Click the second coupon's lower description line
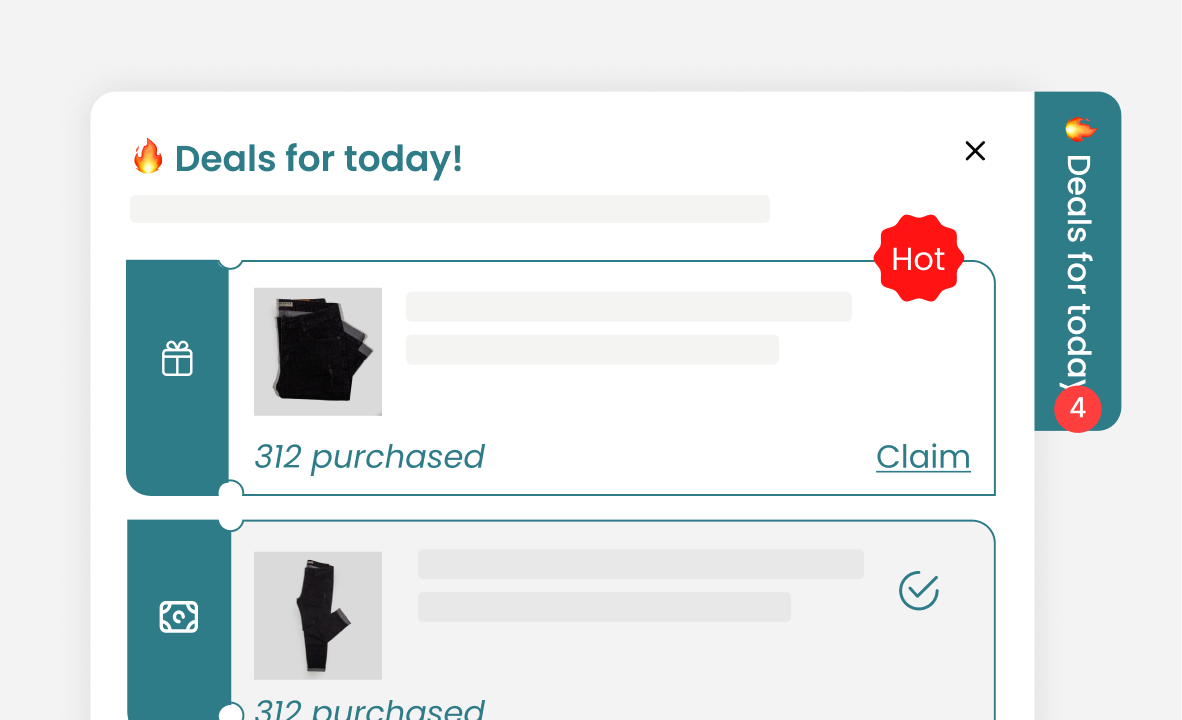 click(x=604, y=607)
